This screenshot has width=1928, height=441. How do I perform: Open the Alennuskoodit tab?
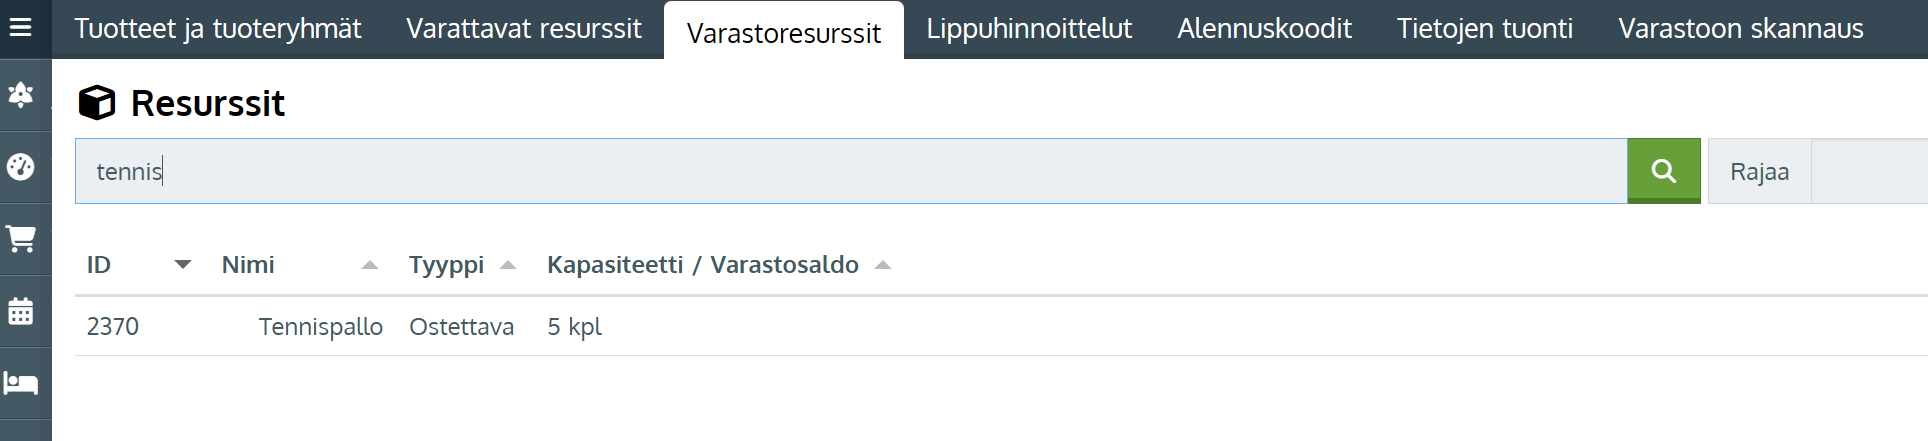(1264, 29)
